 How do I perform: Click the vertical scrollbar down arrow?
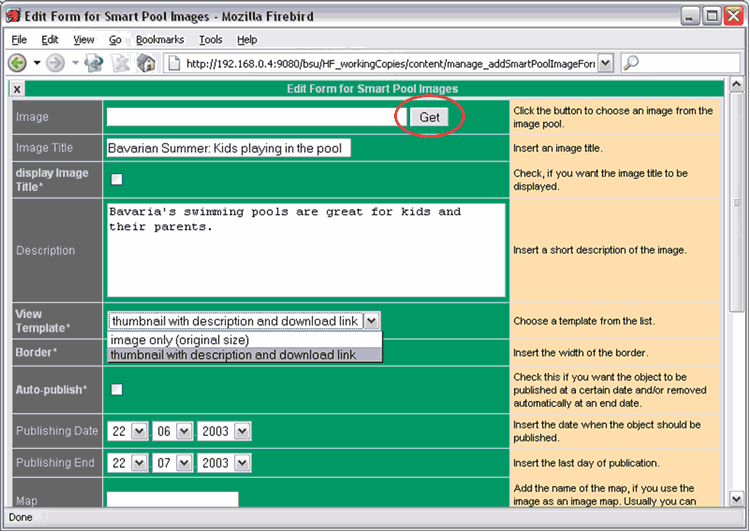click(x=738, y=498)
